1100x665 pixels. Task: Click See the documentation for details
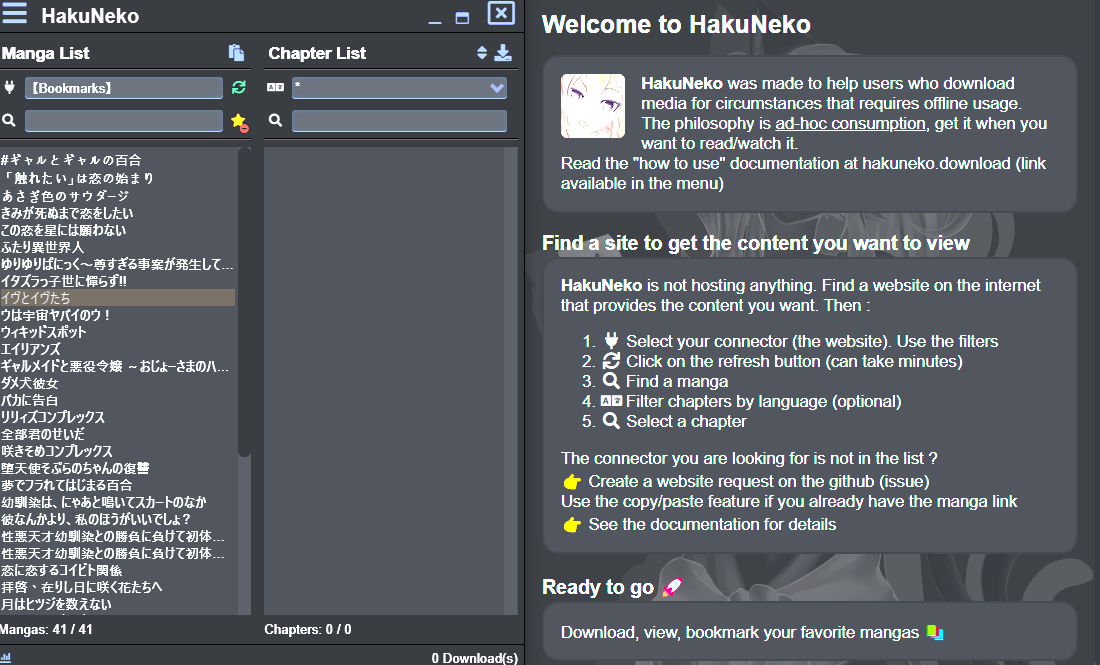[712, 524]
